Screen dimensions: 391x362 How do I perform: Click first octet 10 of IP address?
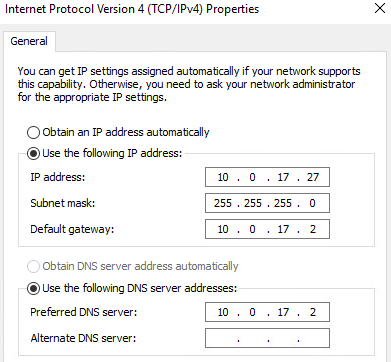pos(223,177)
